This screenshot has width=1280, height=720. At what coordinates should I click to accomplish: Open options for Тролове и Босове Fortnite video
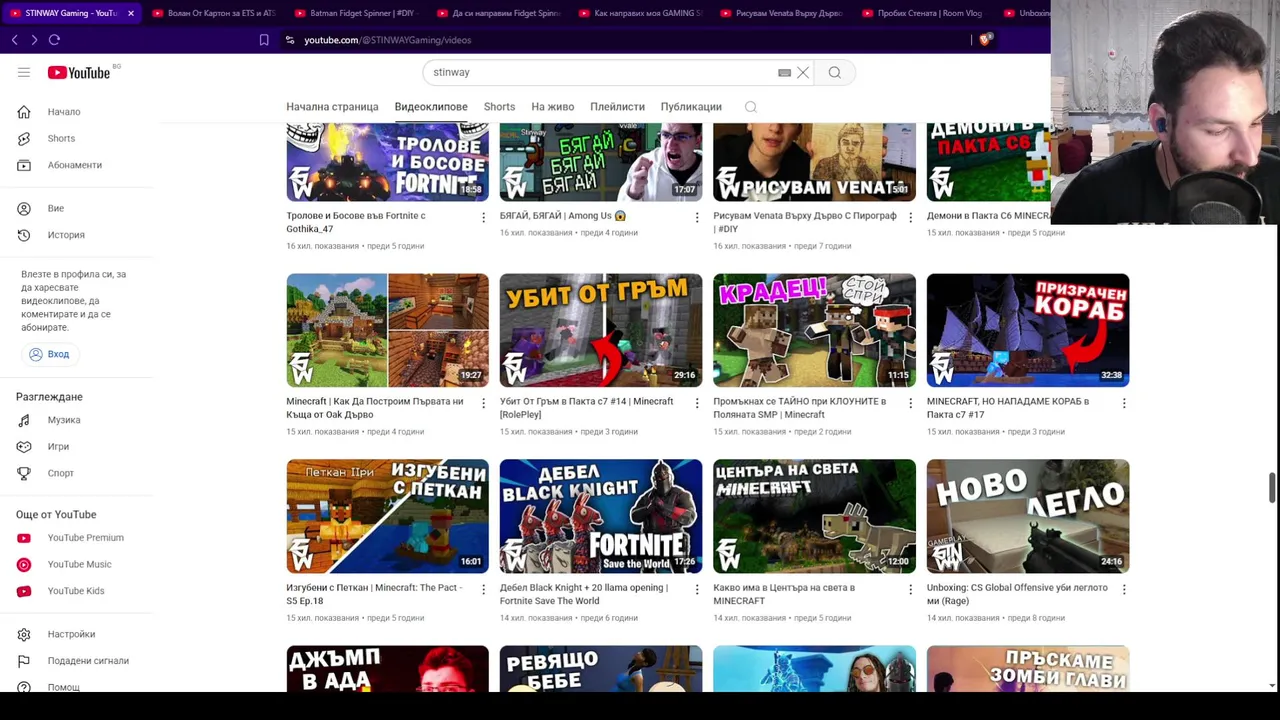point(483,217)
